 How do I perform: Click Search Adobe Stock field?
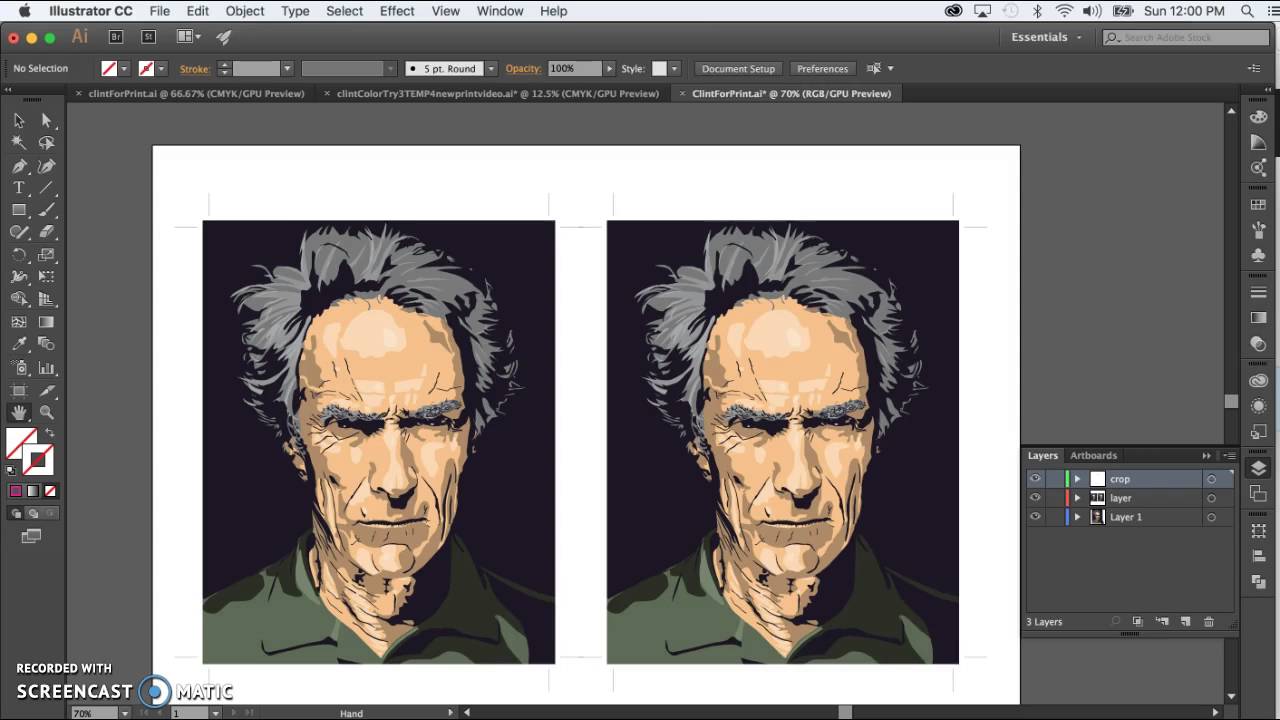coord(1187,37)
